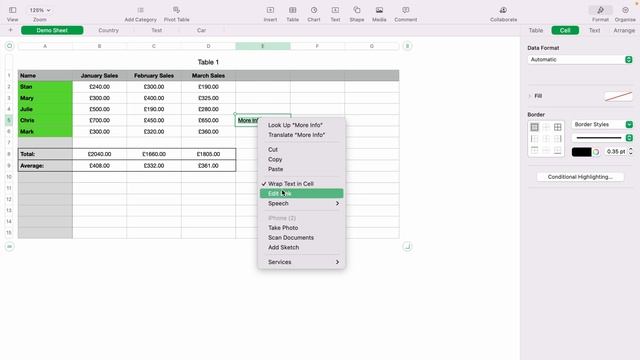Choose the highlighted Edit Link item
This screenshot has width=640, height=360.
[302, 193]
